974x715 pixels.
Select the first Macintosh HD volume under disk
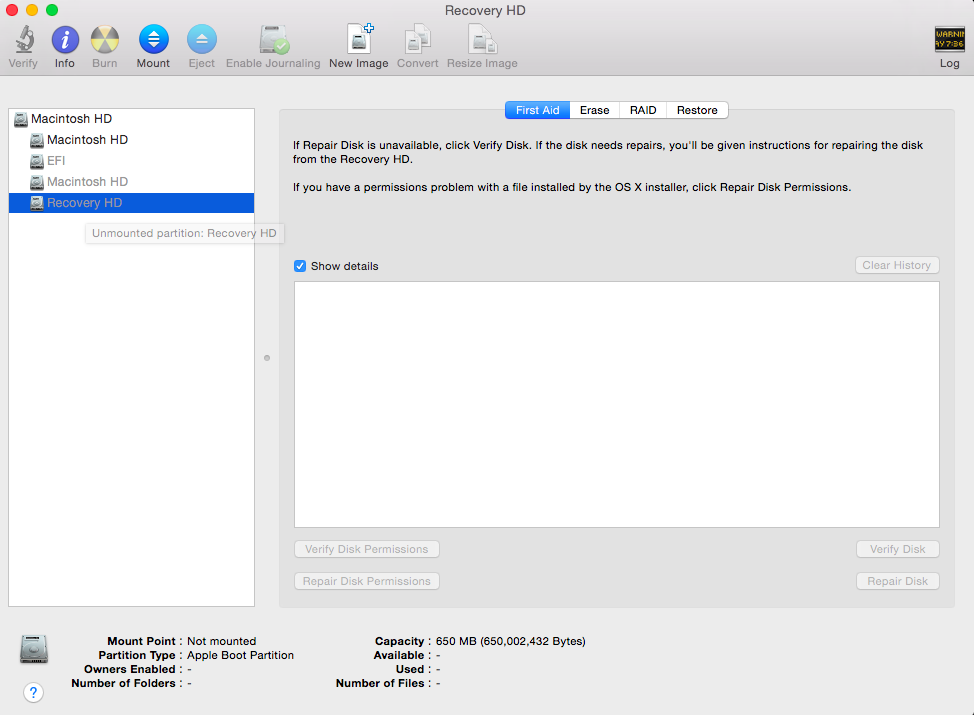pyautogui.click(x=132, y=140)
